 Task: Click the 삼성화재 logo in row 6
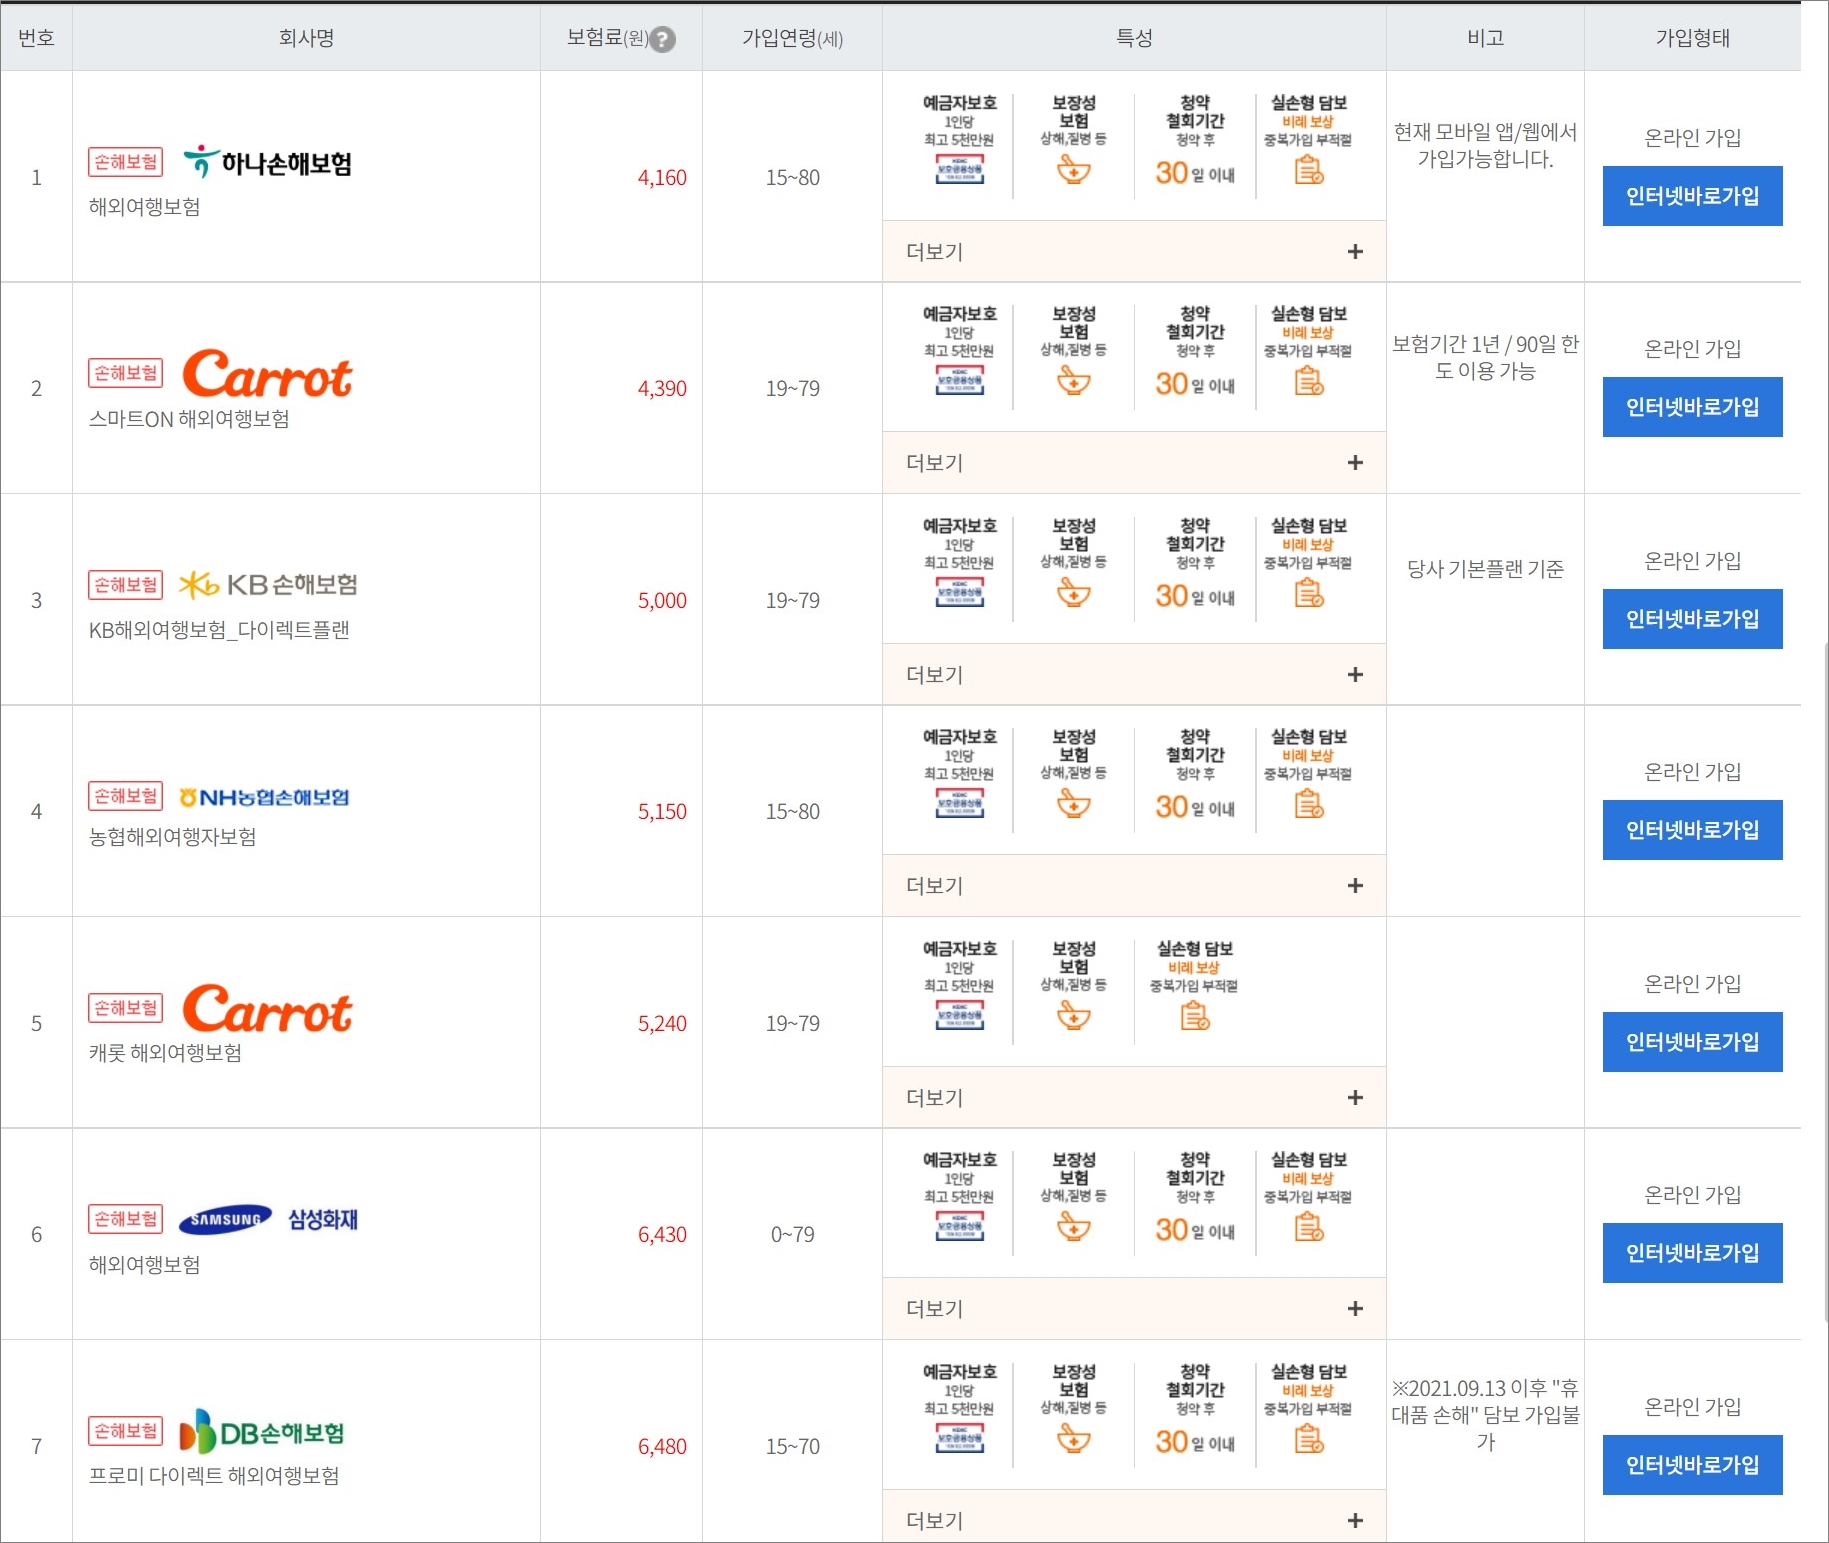coord(268,1219)
